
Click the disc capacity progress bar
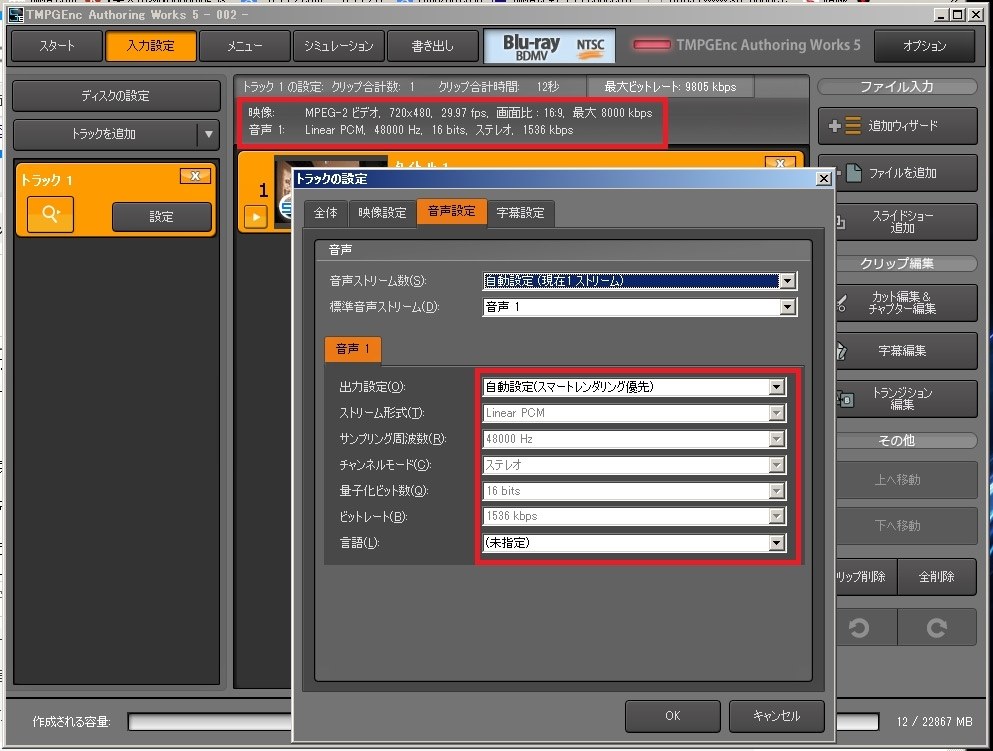pyautogui.click(x=209, y=721)
